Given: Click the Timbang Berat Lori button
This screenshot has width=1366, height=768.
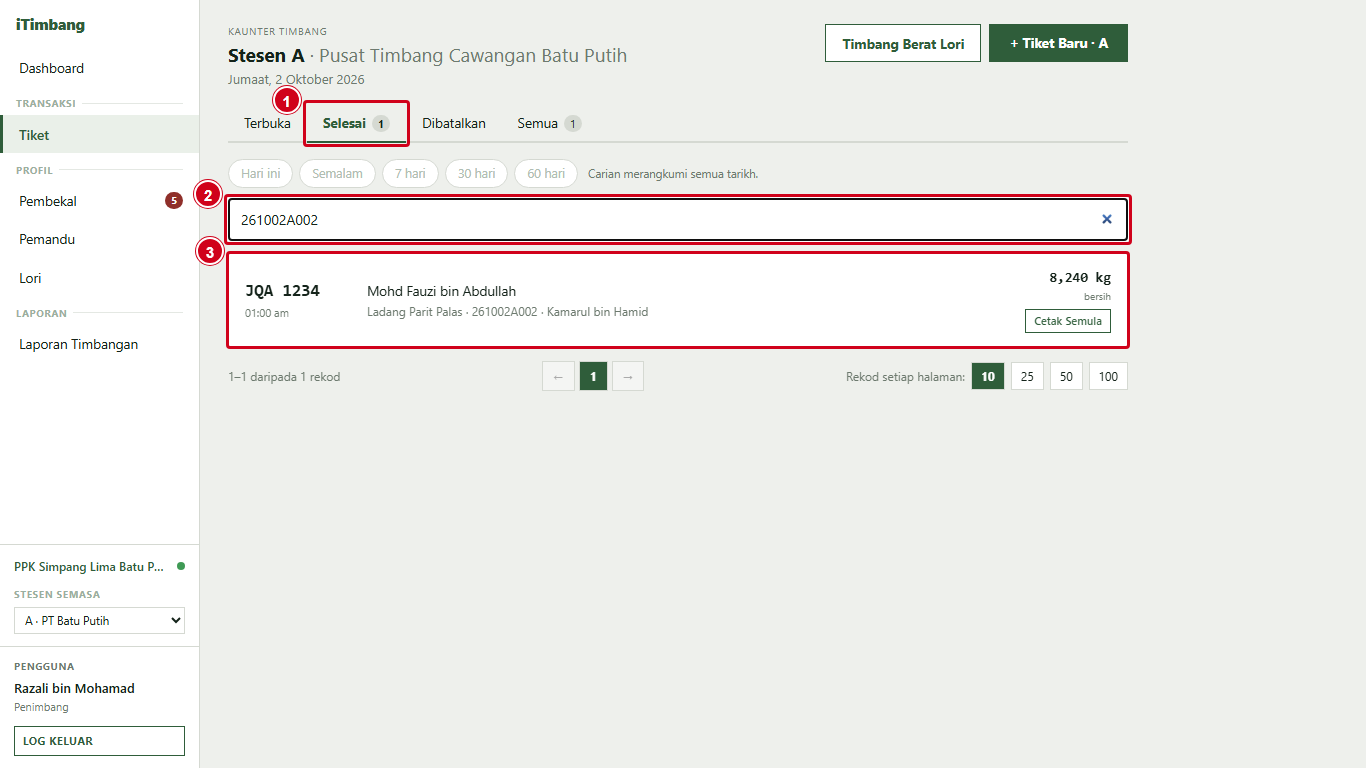Looking at the screenshot, I should coord(903,43).
